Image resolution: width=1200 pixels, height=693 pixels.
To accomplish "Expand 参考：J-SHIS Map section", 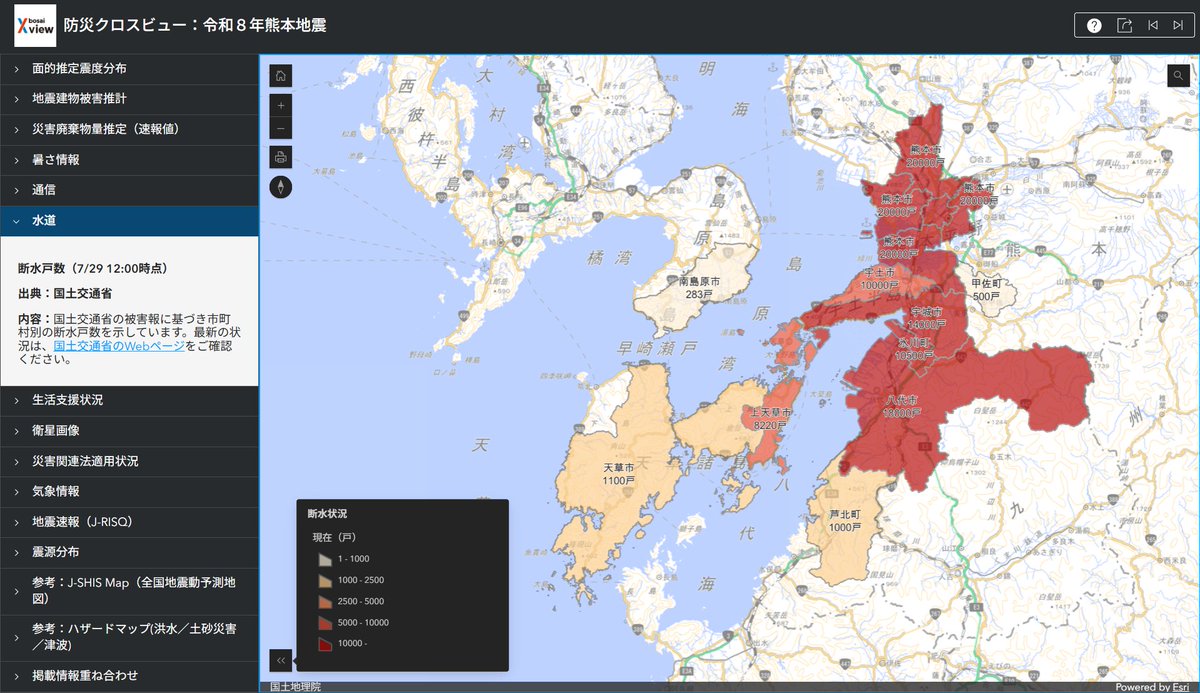I will pos(129,591).
